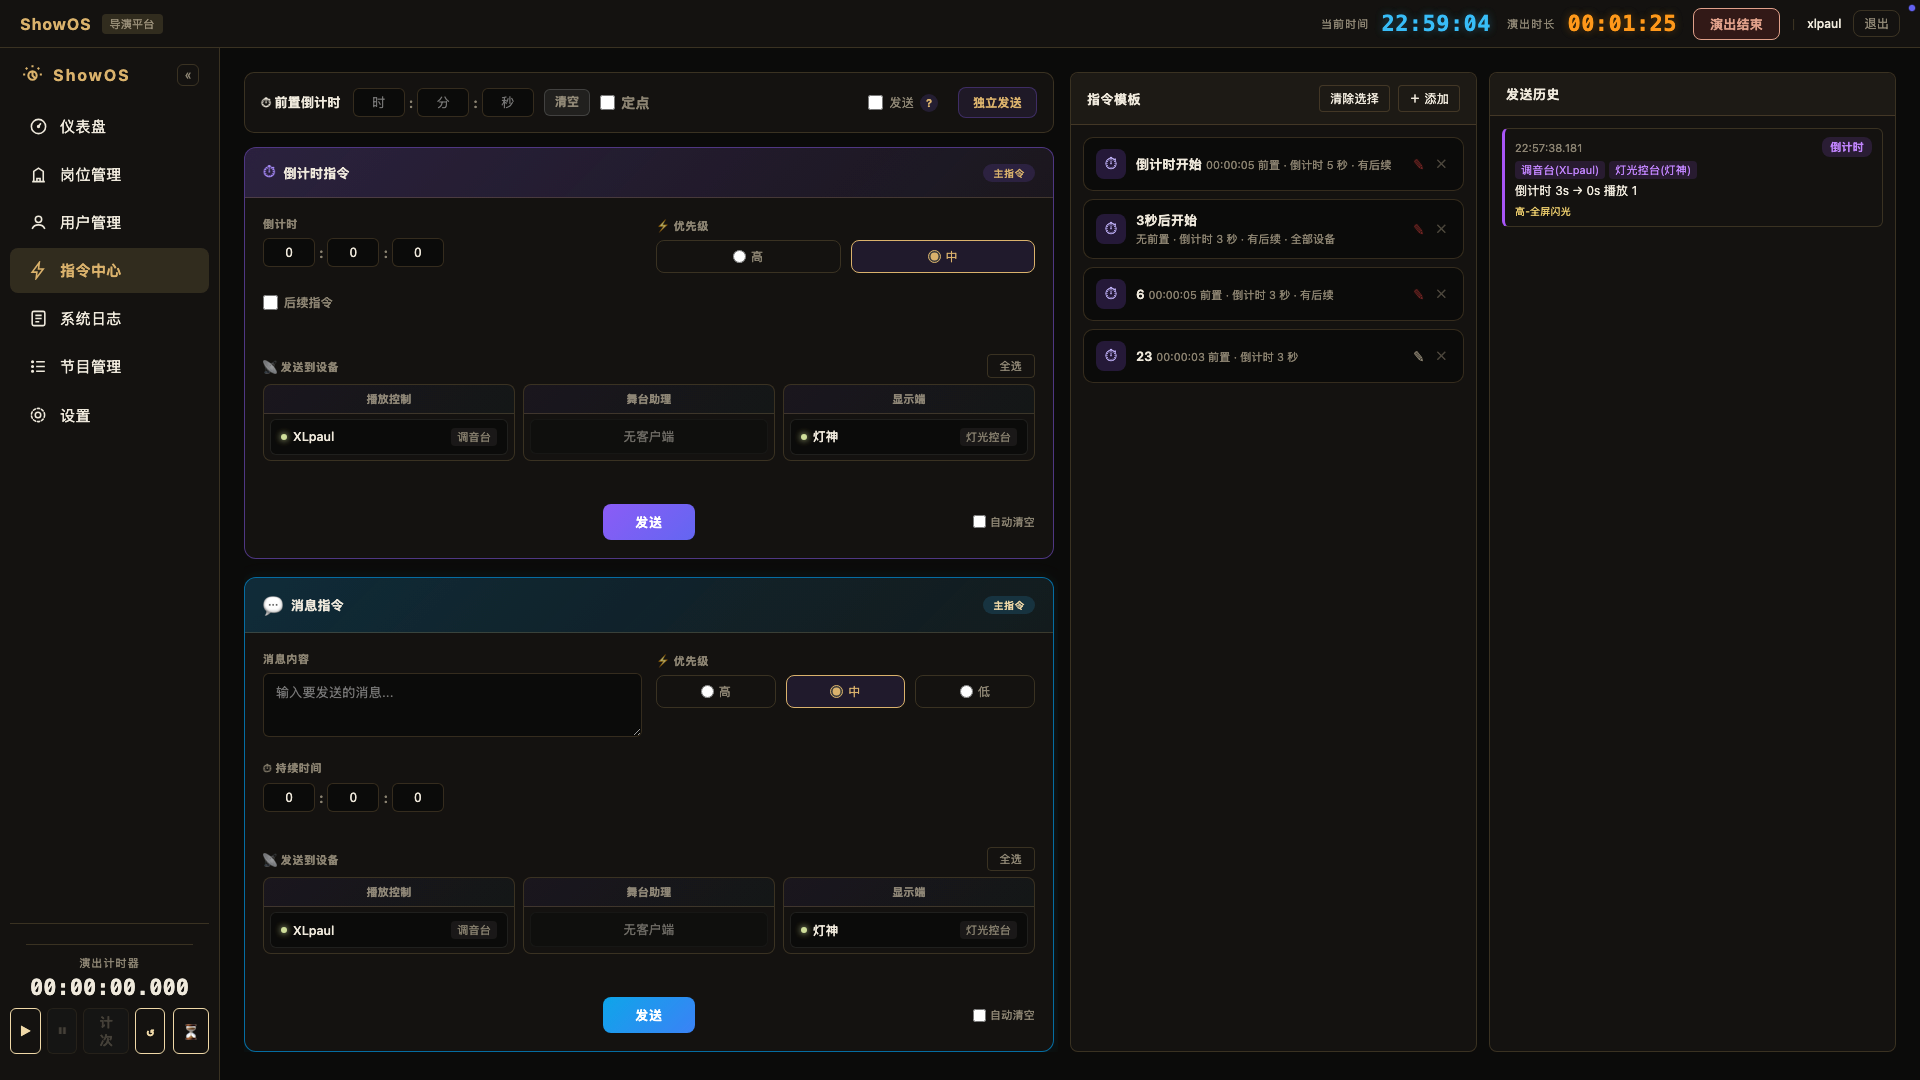
Task: Edit template 6 with pencil icon
Action: click(1418, 294)
